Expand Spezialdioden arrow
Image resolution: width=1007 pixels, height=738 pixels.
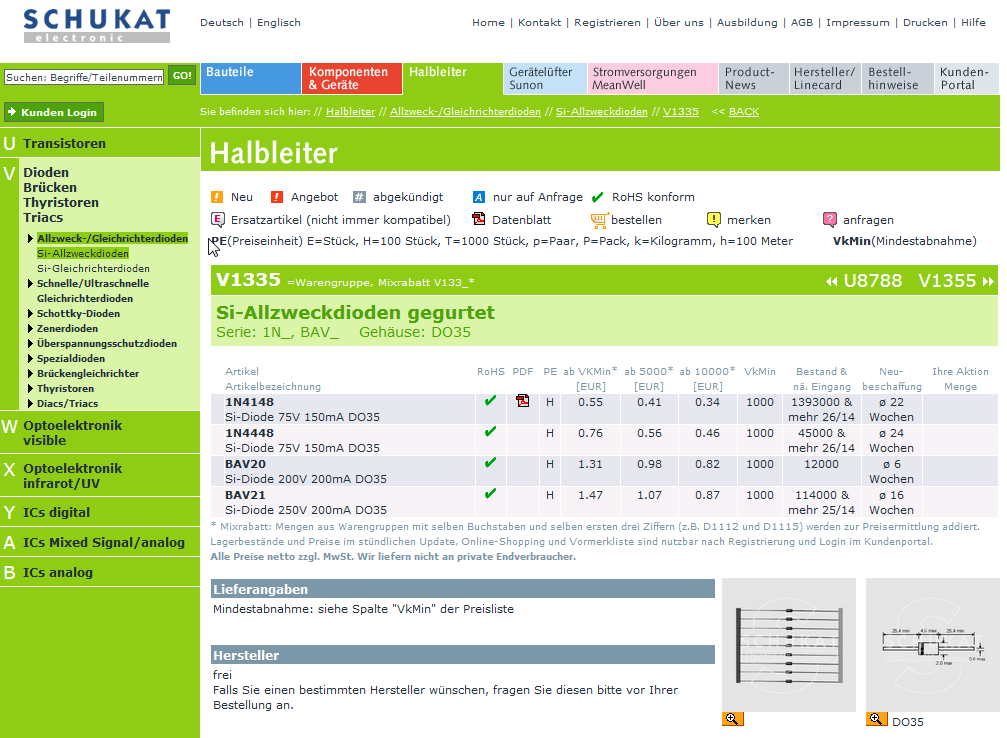[x=30, y=358]
